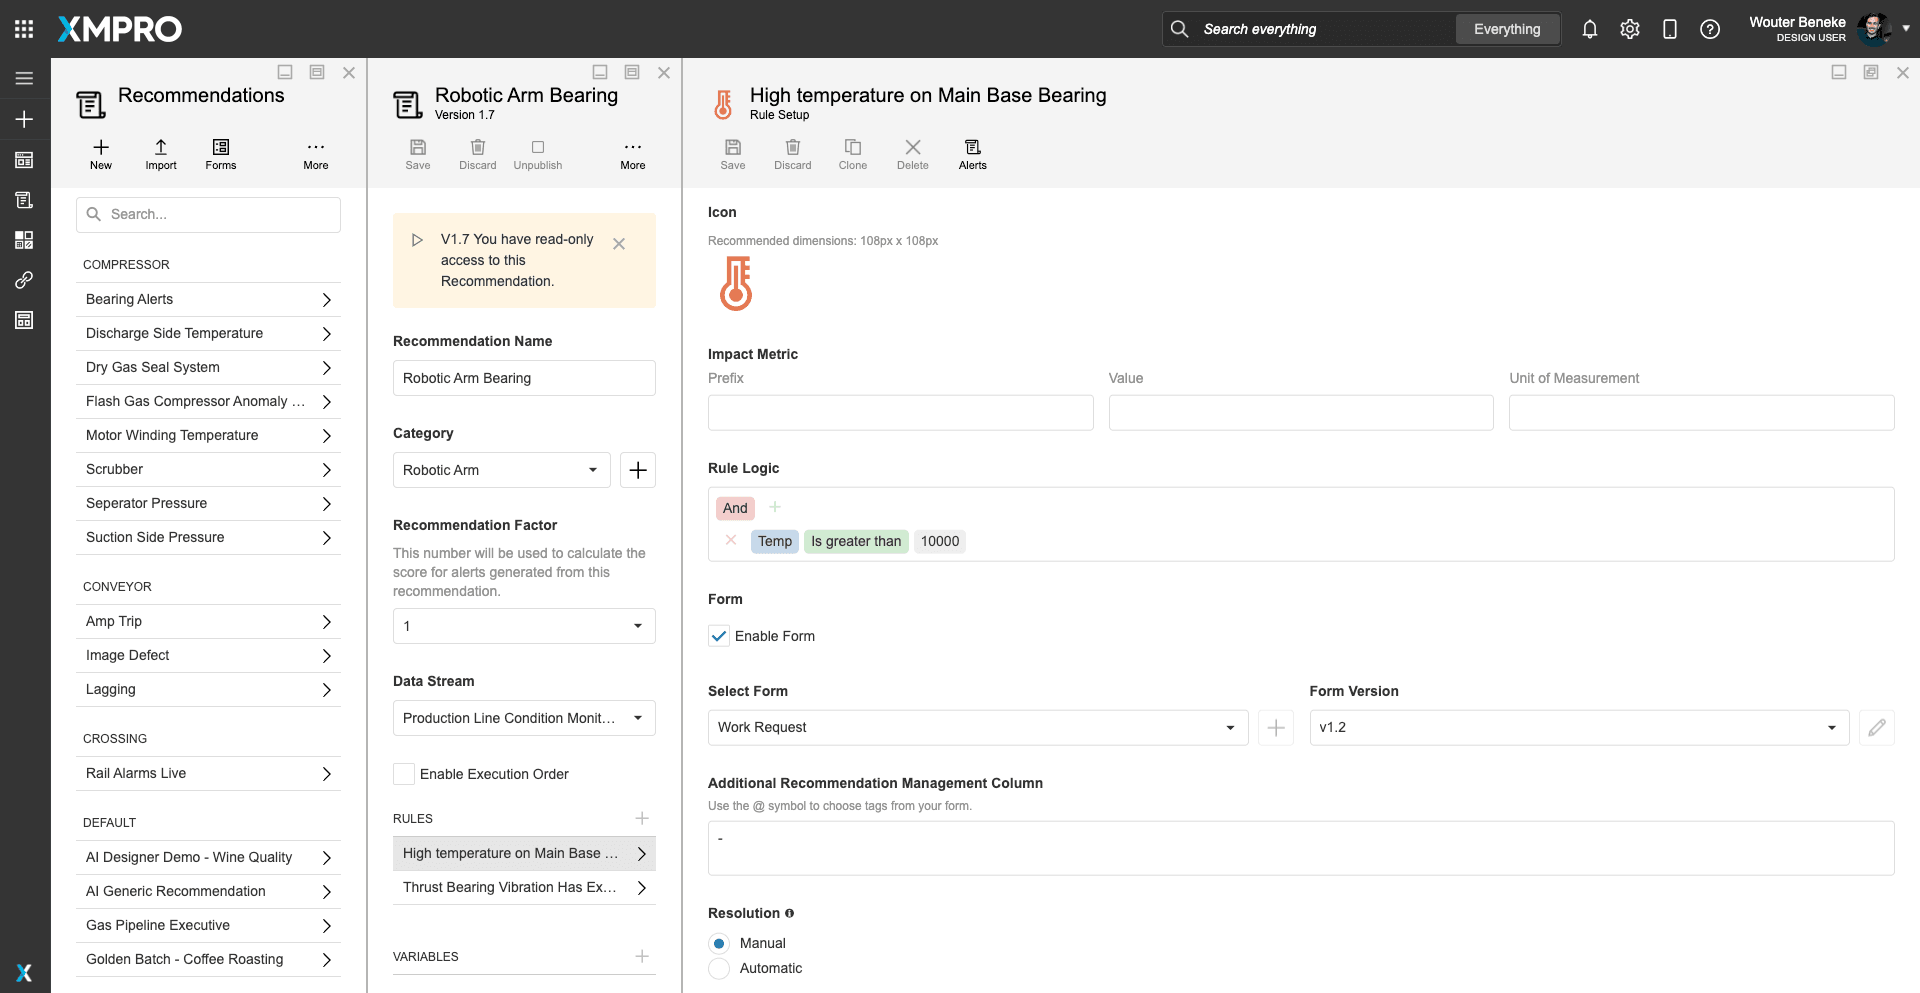1920x993 pixels.
Task: Add a new category with plus button
Action: click(637, 470)
